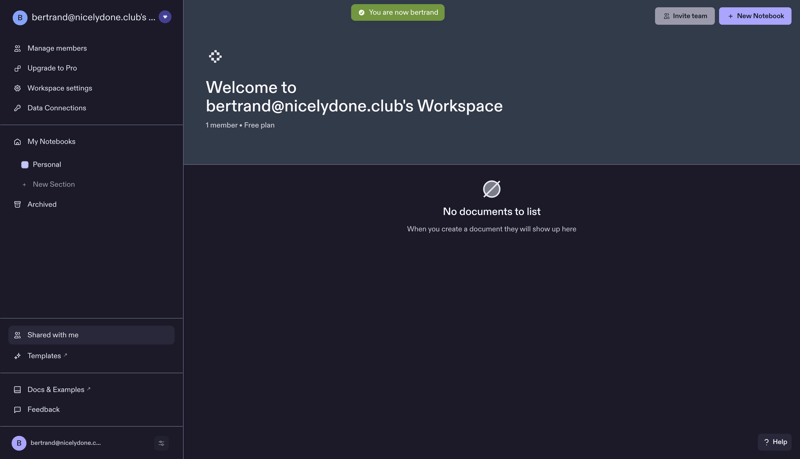Click the workspace name in sidebar header
Image resolution: width=800 pixels, height=459 pixels.
(93, 17)
